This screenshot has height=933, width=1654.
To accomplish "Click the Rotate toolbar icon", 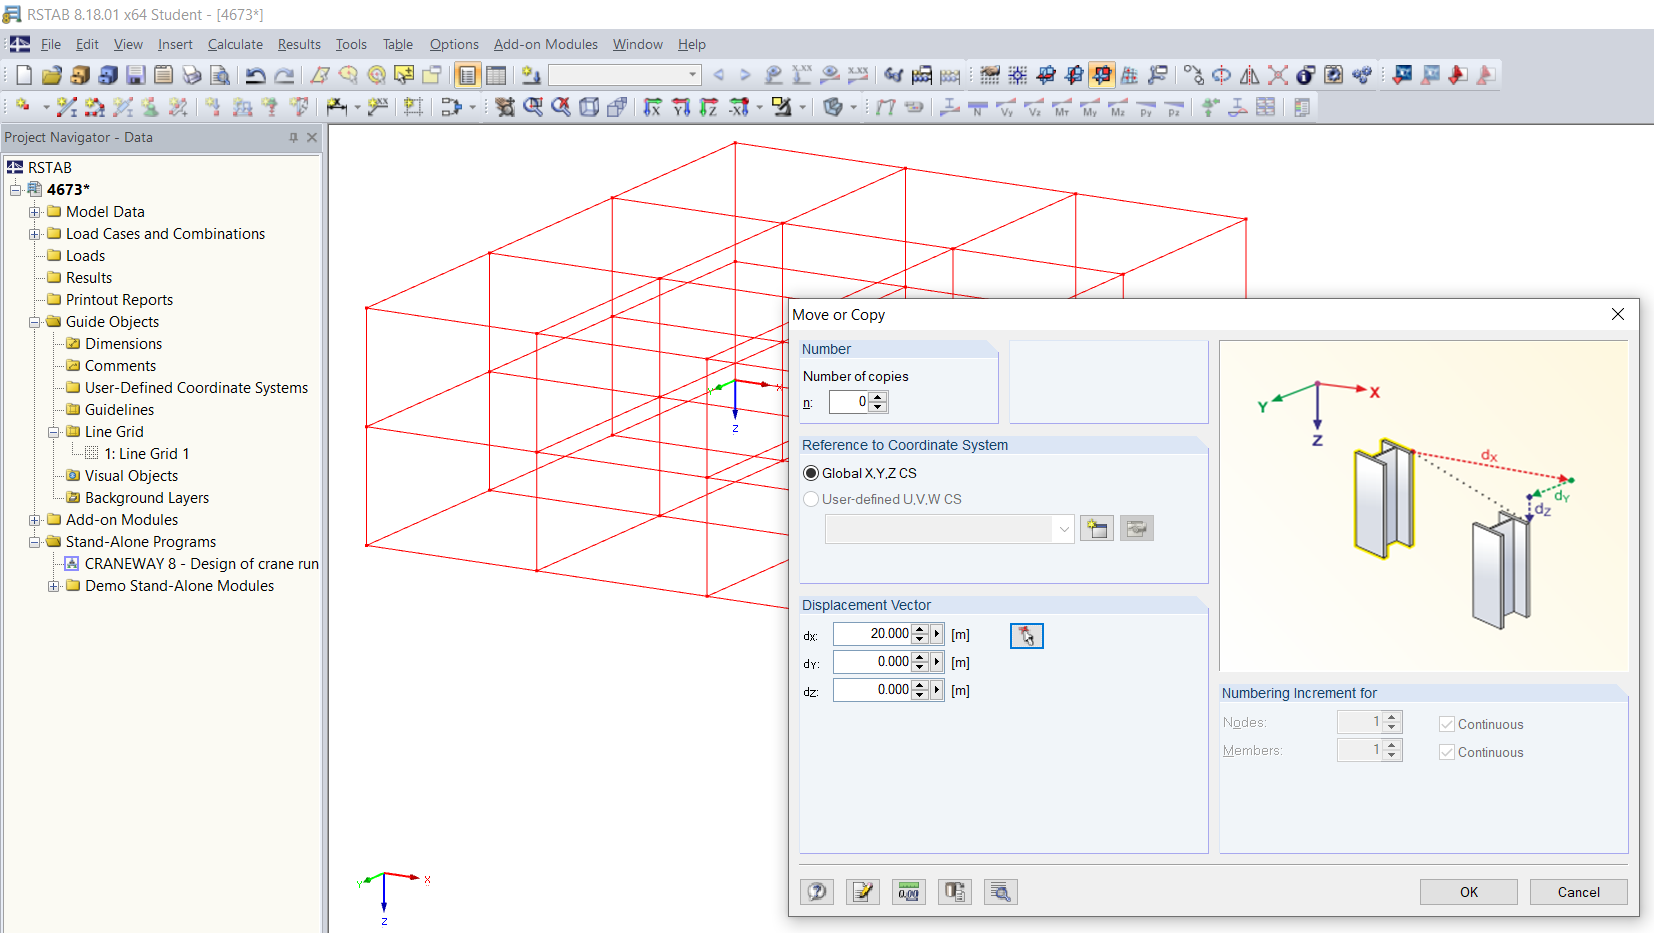I will (1222, 75).
